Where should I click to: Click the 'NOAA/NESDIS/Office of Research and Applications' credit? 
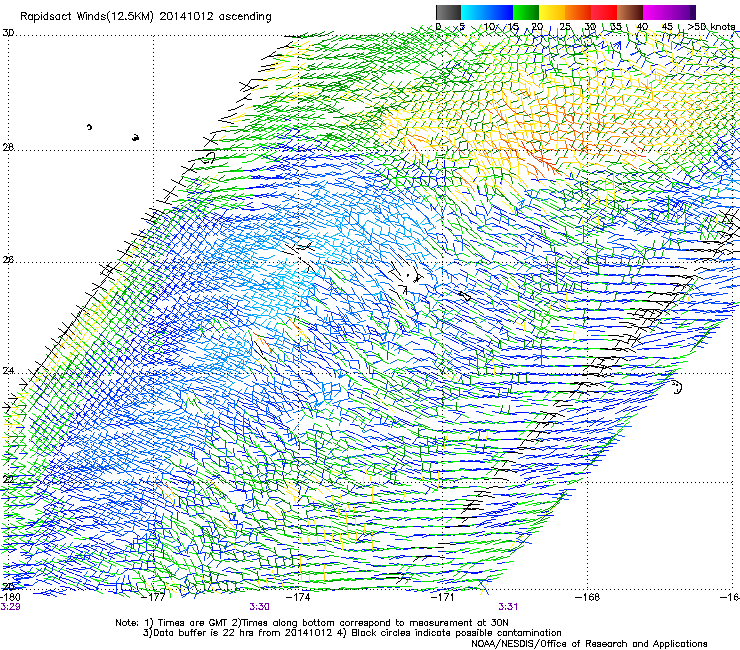pyautogui.click(x=589, y=644)
